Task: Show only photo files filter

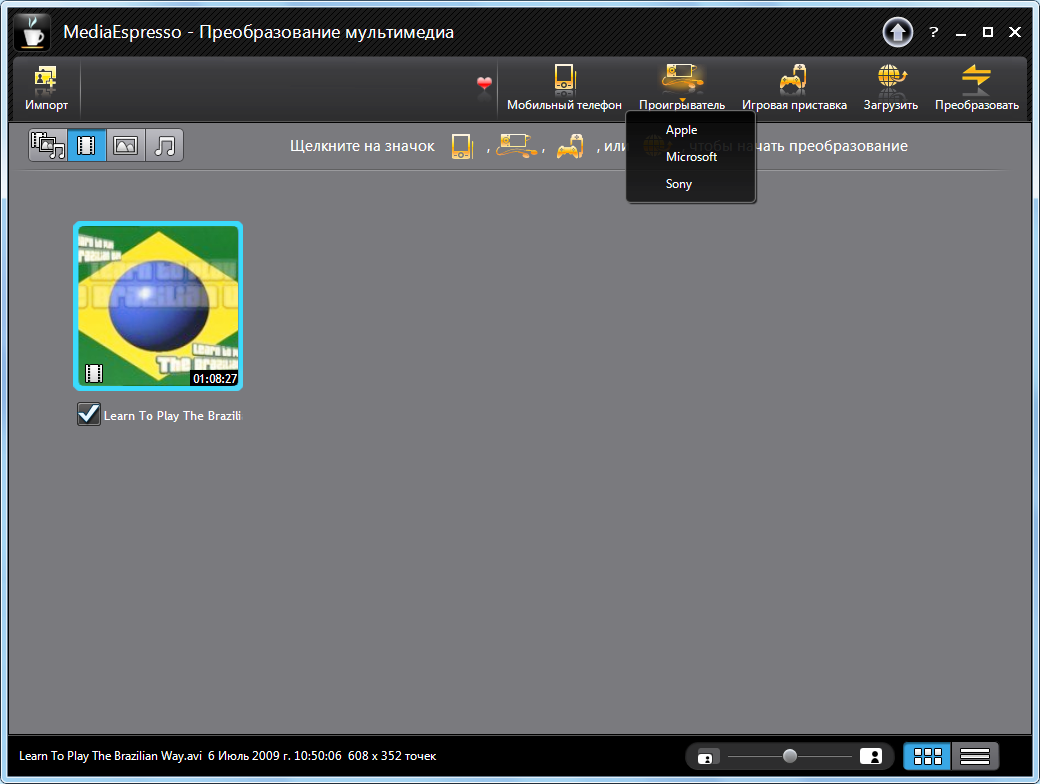Action: (126, 146)
